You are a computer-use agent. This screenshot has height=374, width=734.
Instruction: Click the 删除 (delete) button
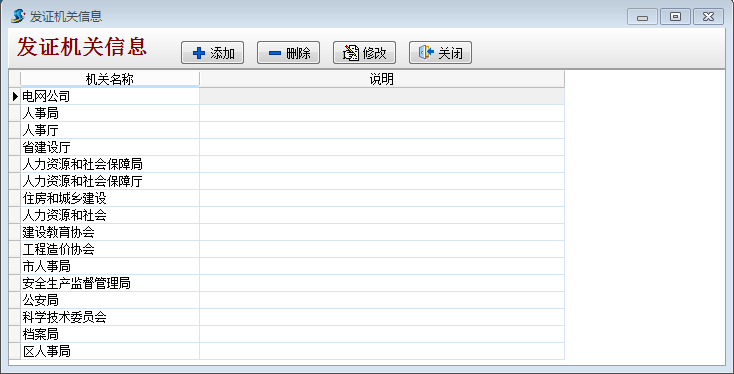pyautogui.click(x=288, y=53)
